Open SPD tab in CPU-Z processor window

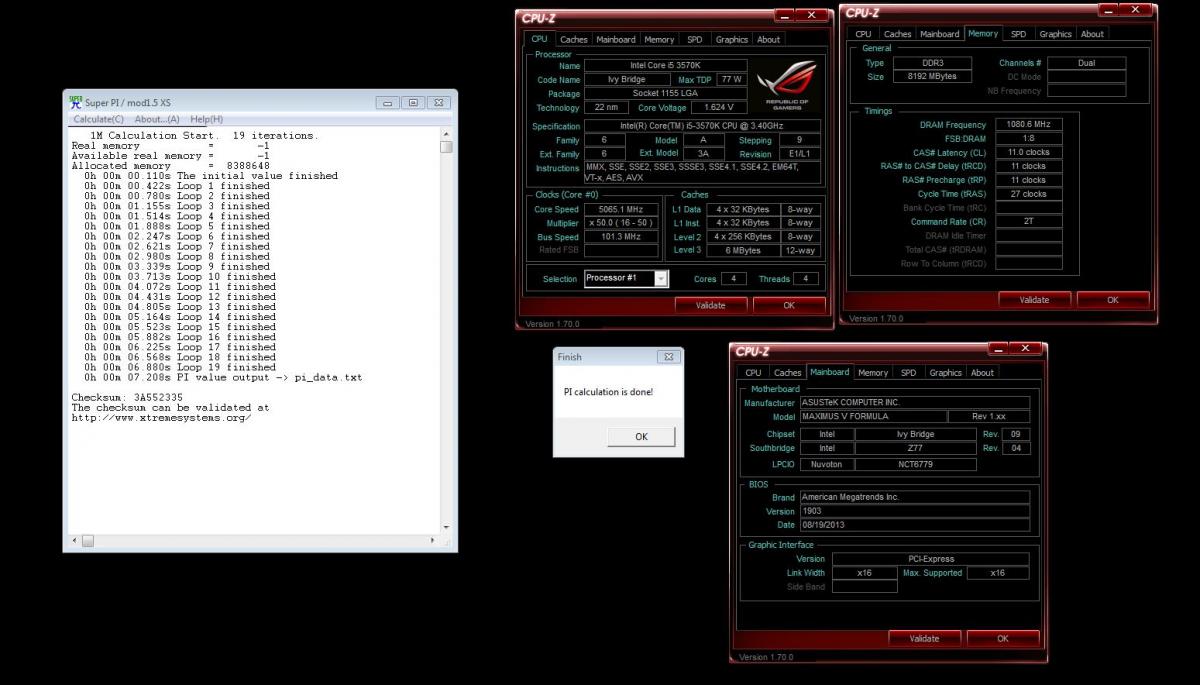pos(694,40)
